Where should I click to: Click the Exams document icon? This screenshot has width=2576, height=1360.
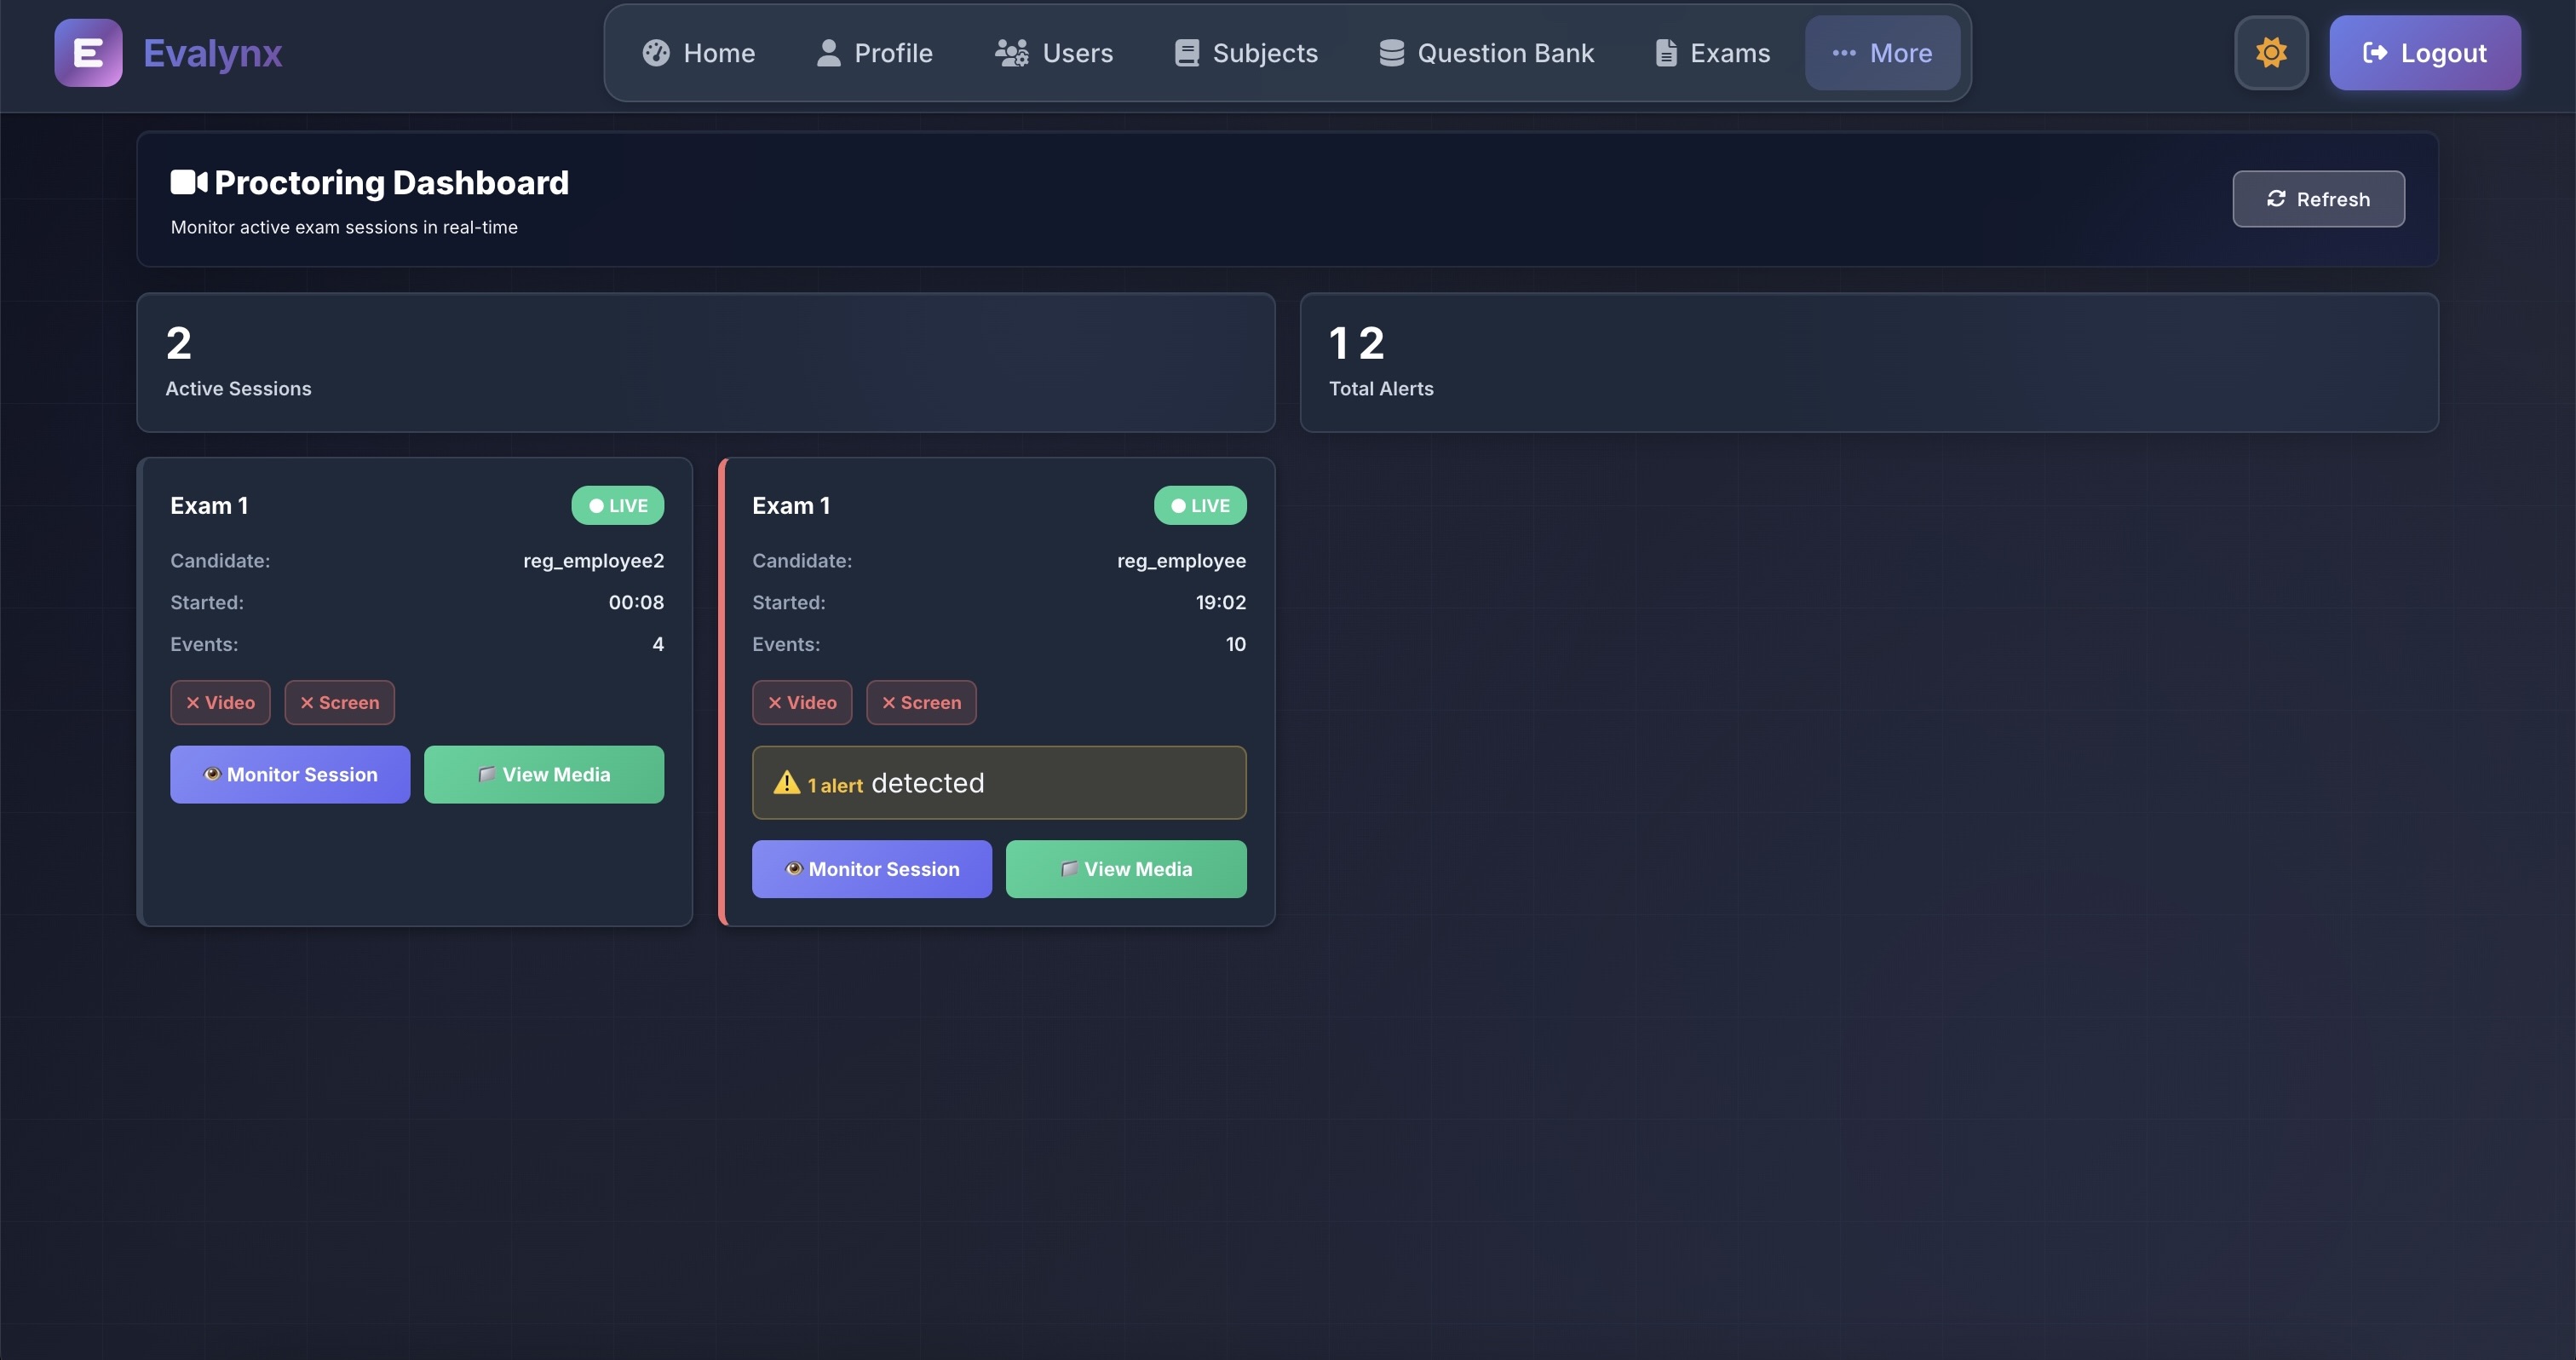[x=1665, y=53]
